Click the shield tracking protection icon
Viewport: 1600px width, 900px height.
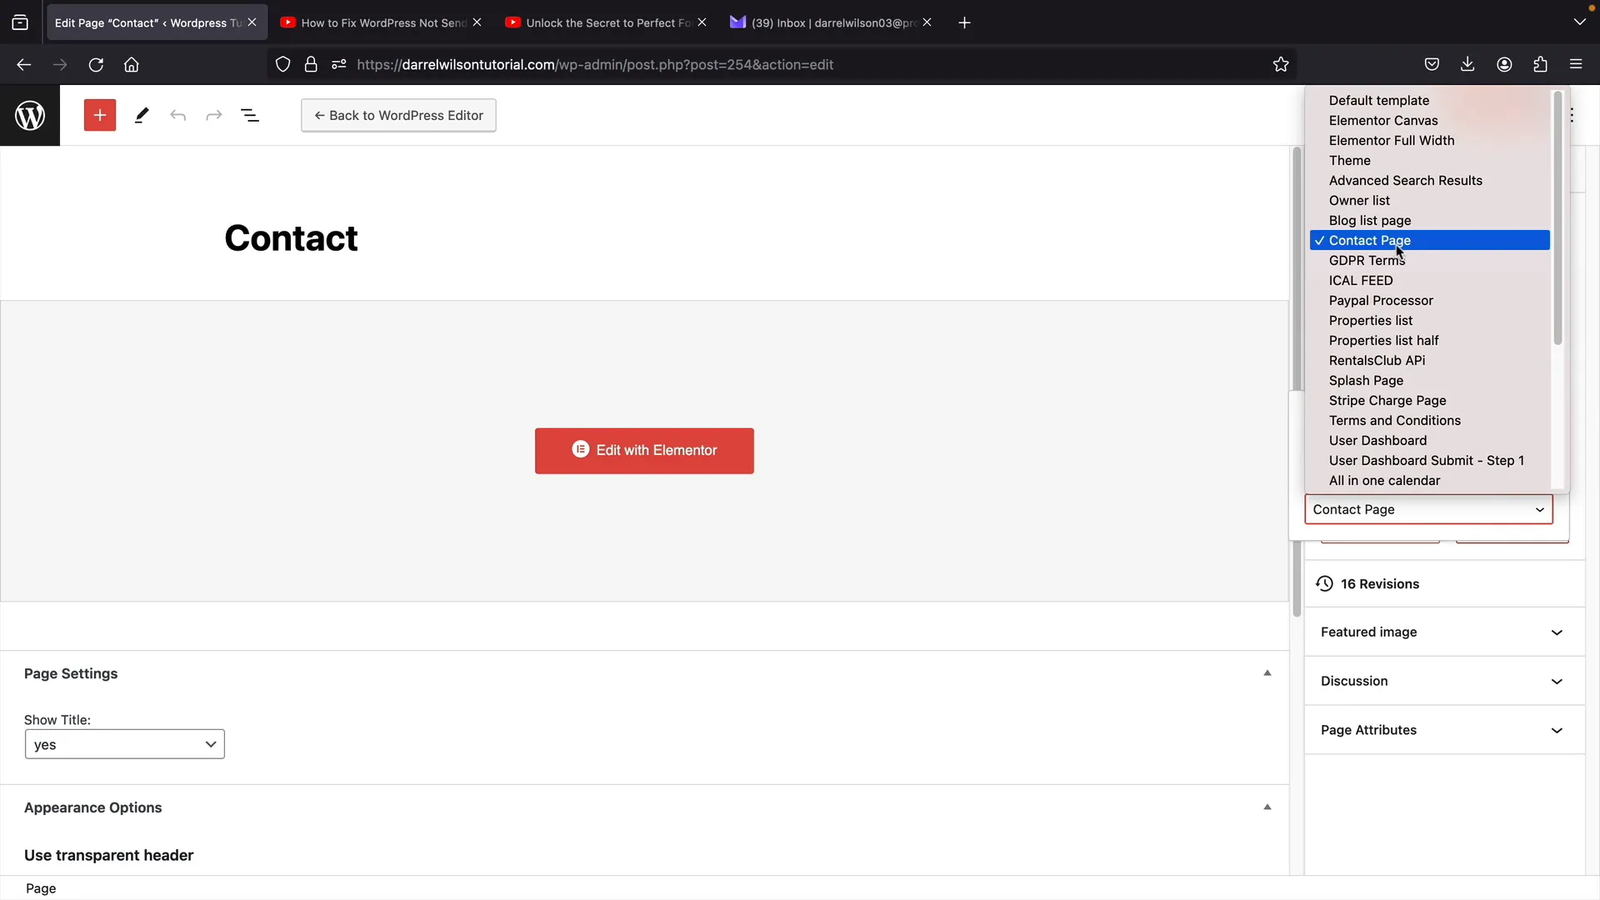(283, 64)
